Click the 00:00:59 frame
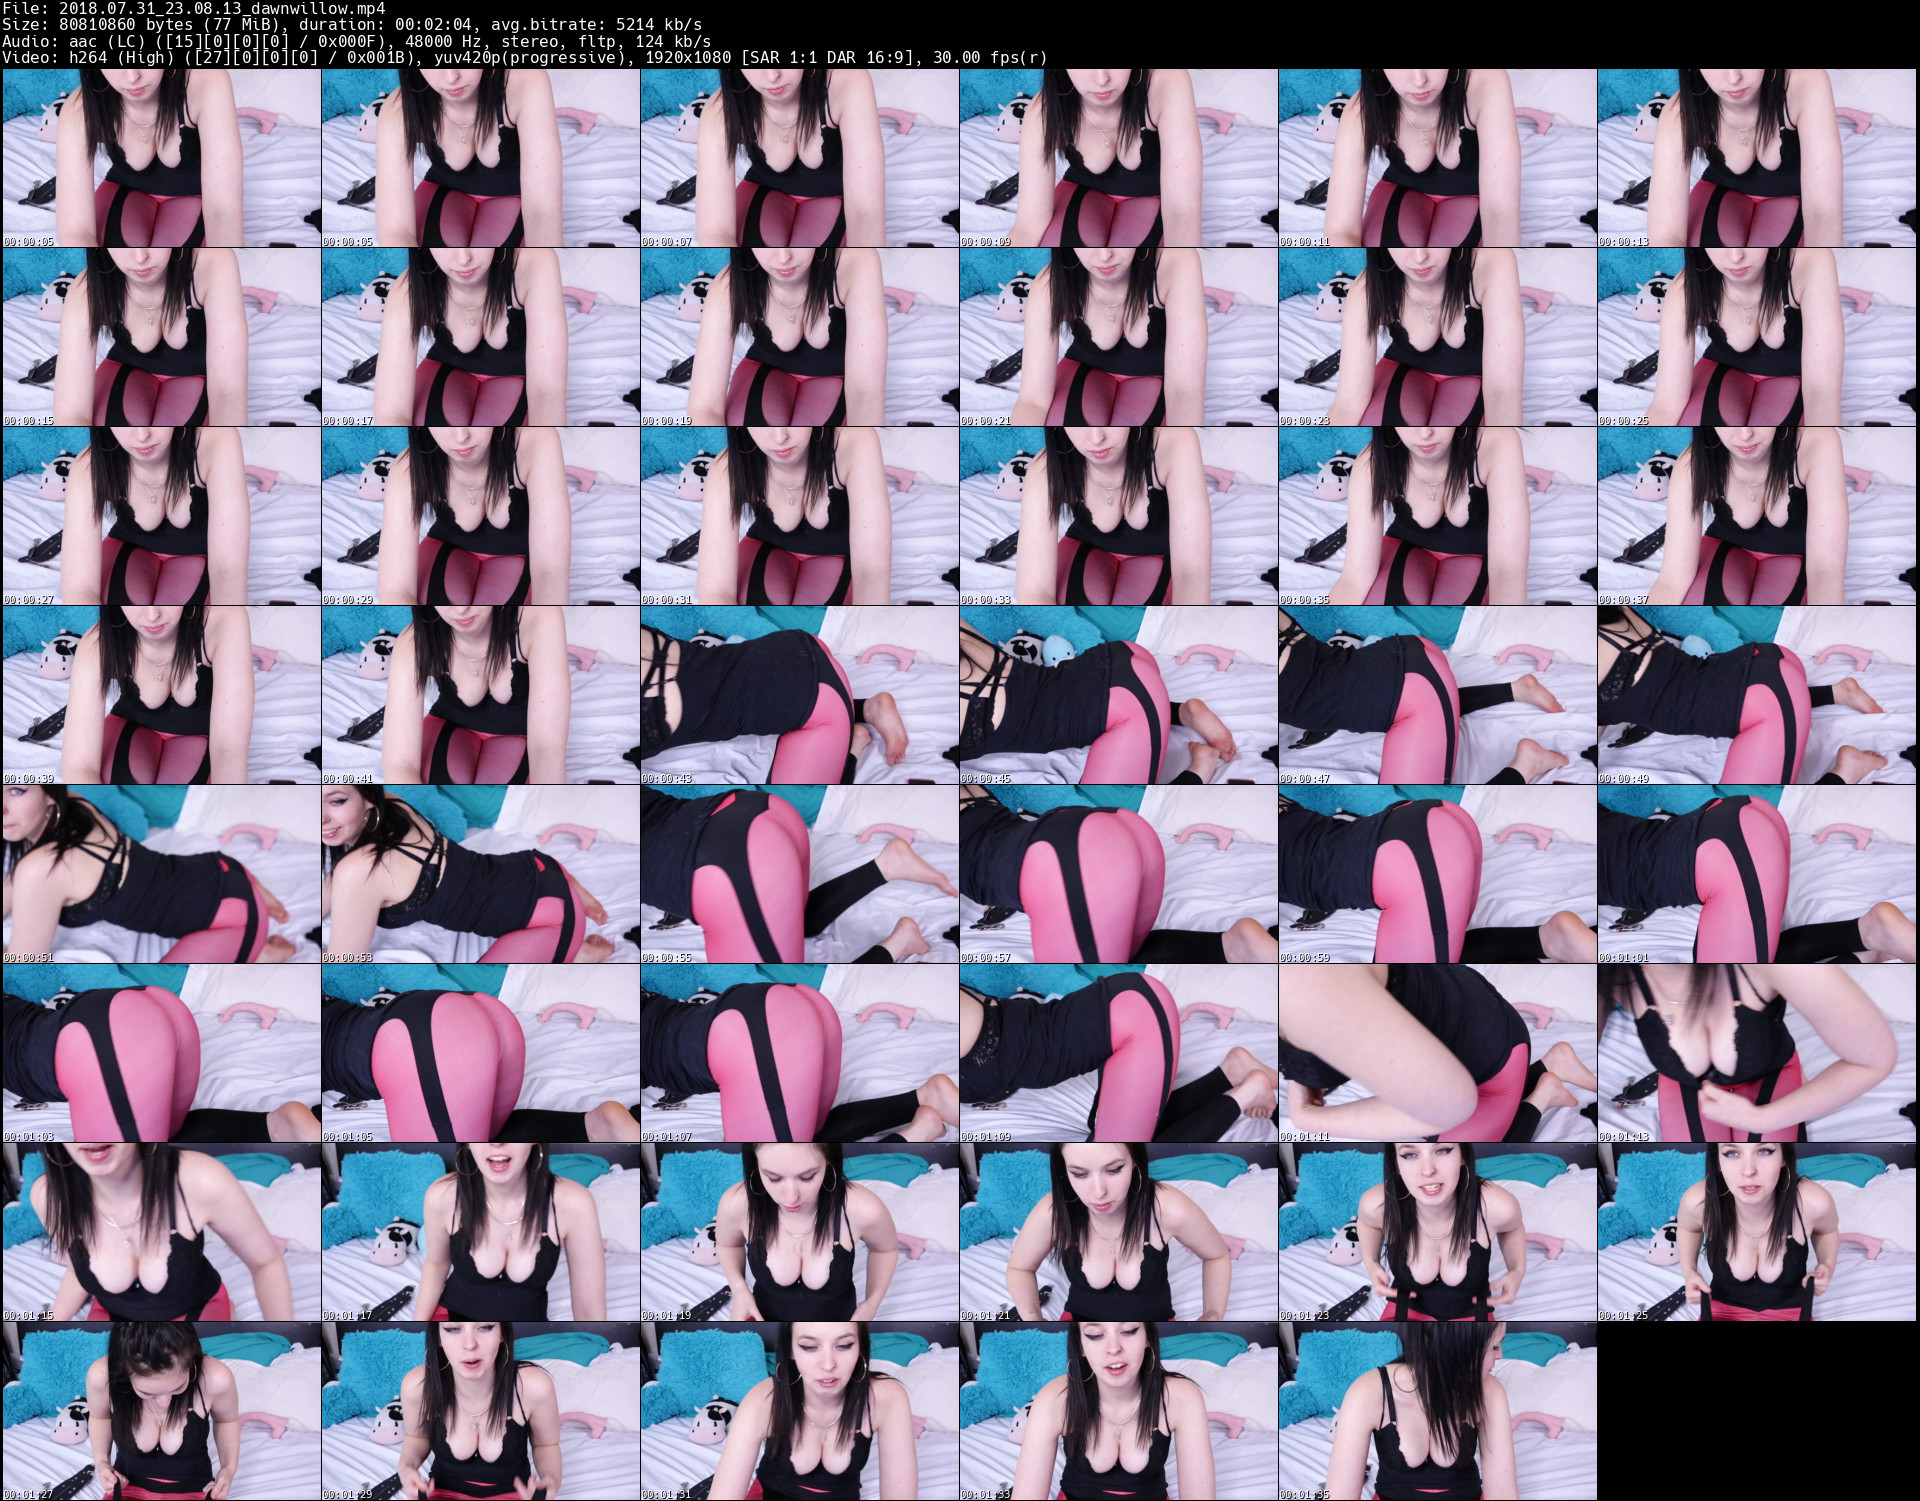Image resolution: width=1920 pixels, height=1501 pixels. (x=1437, y=874)
